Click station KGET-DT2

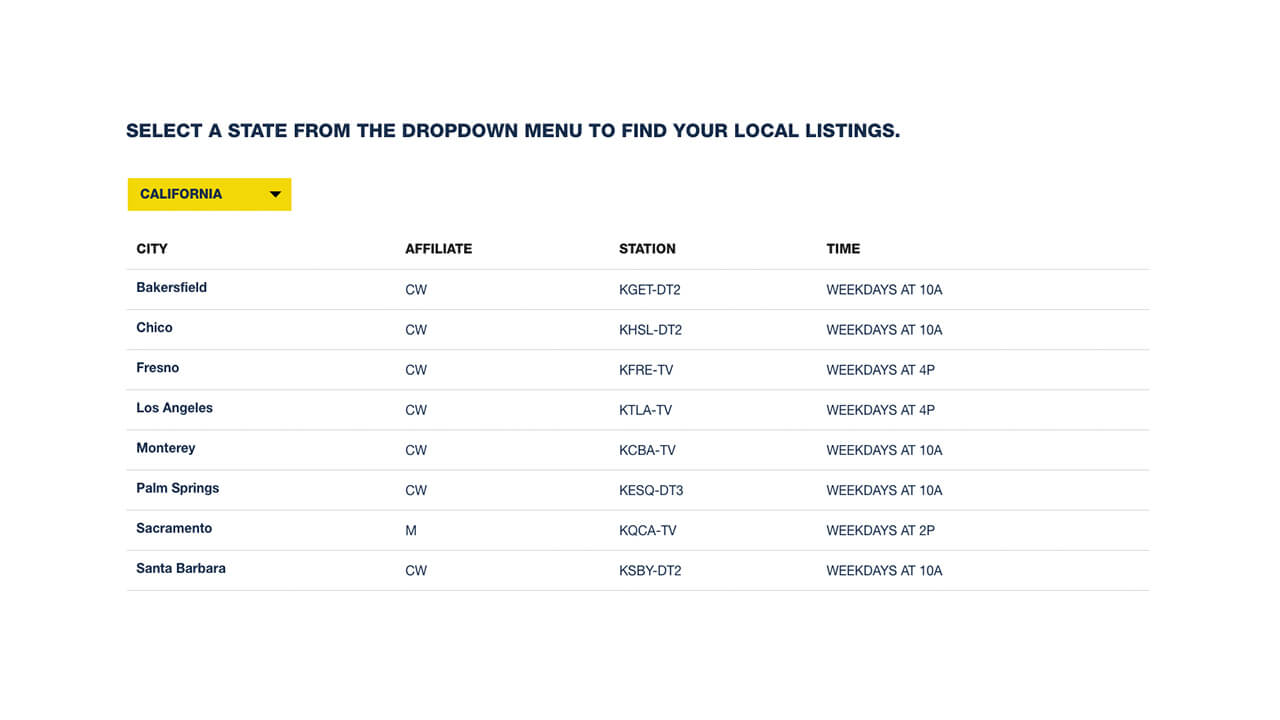point(650,290)
